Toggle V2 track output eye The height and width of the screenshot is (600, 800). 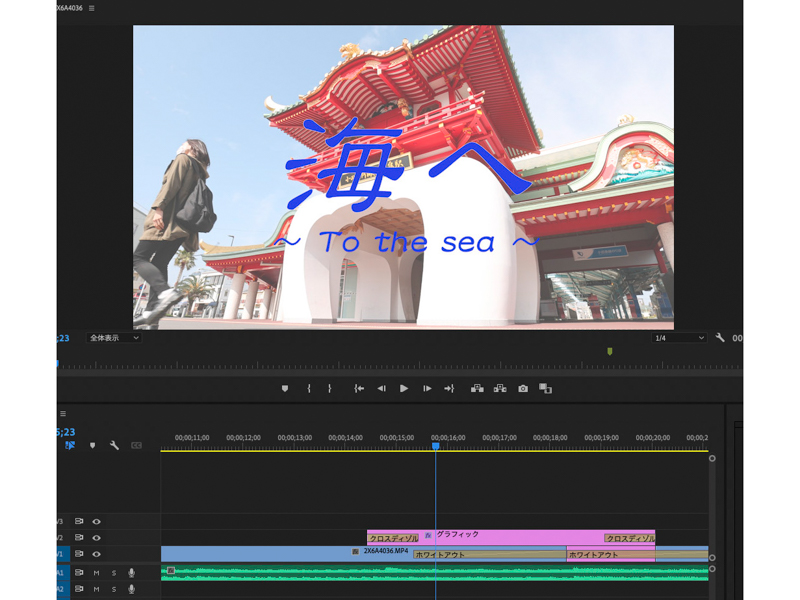96,538
